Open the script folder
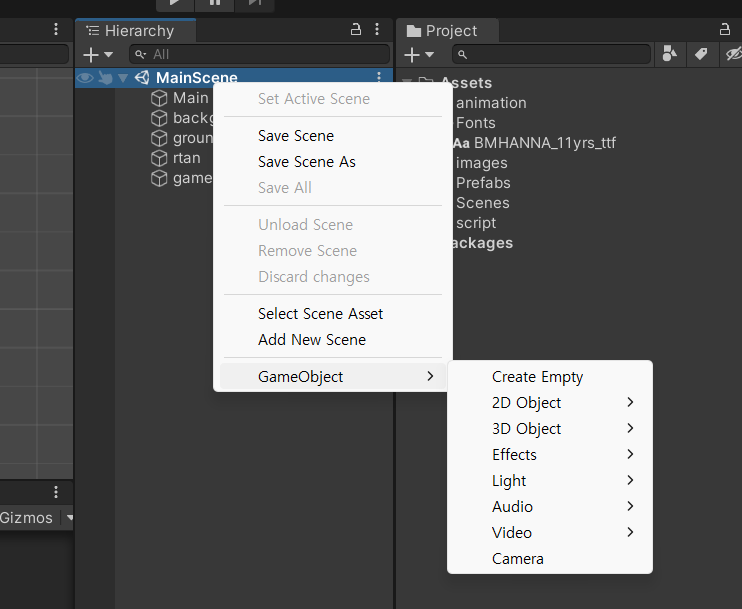The image size is (742, 609). [476, 223]
